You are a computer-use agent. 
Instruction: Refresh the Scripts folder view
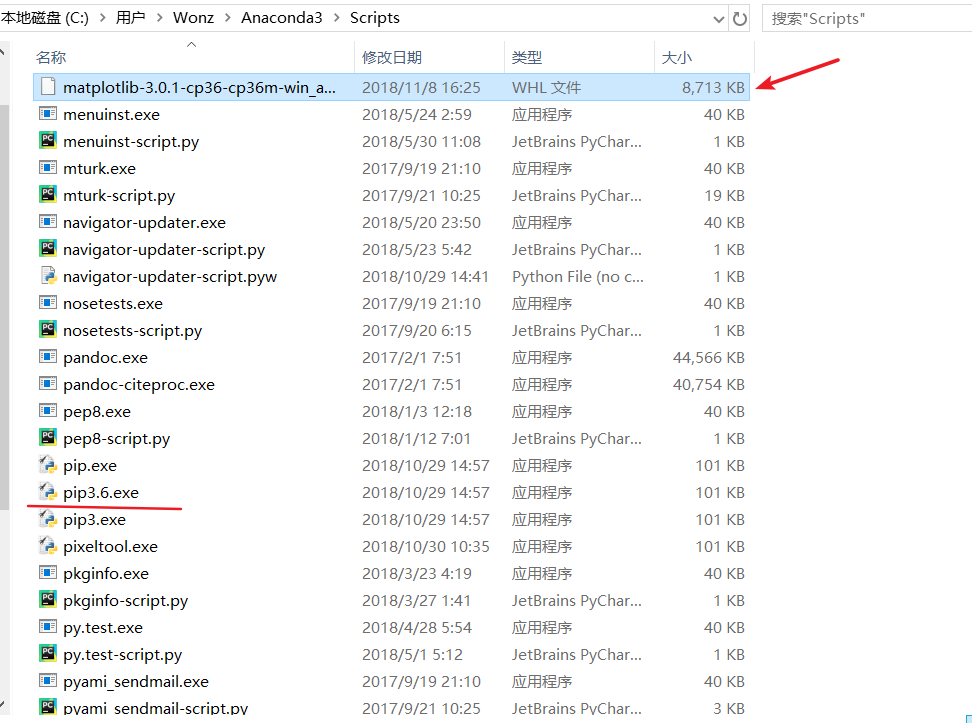point(740,19)
